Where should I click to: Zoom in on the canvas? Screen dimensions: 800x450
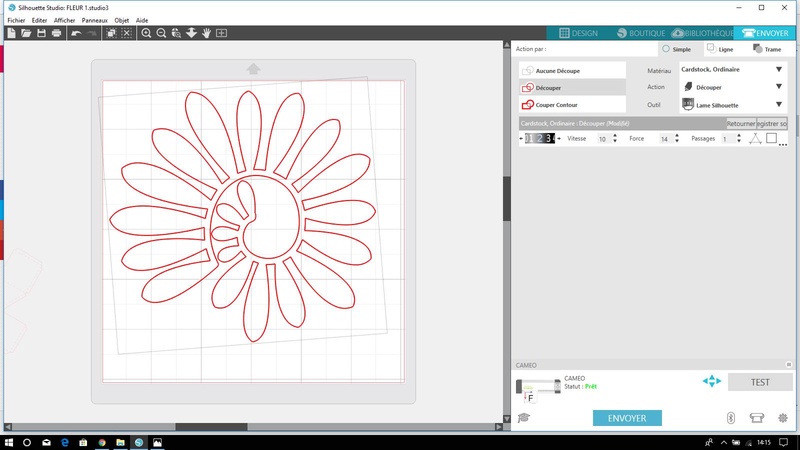pyautogui.click(x=146, y=33)
